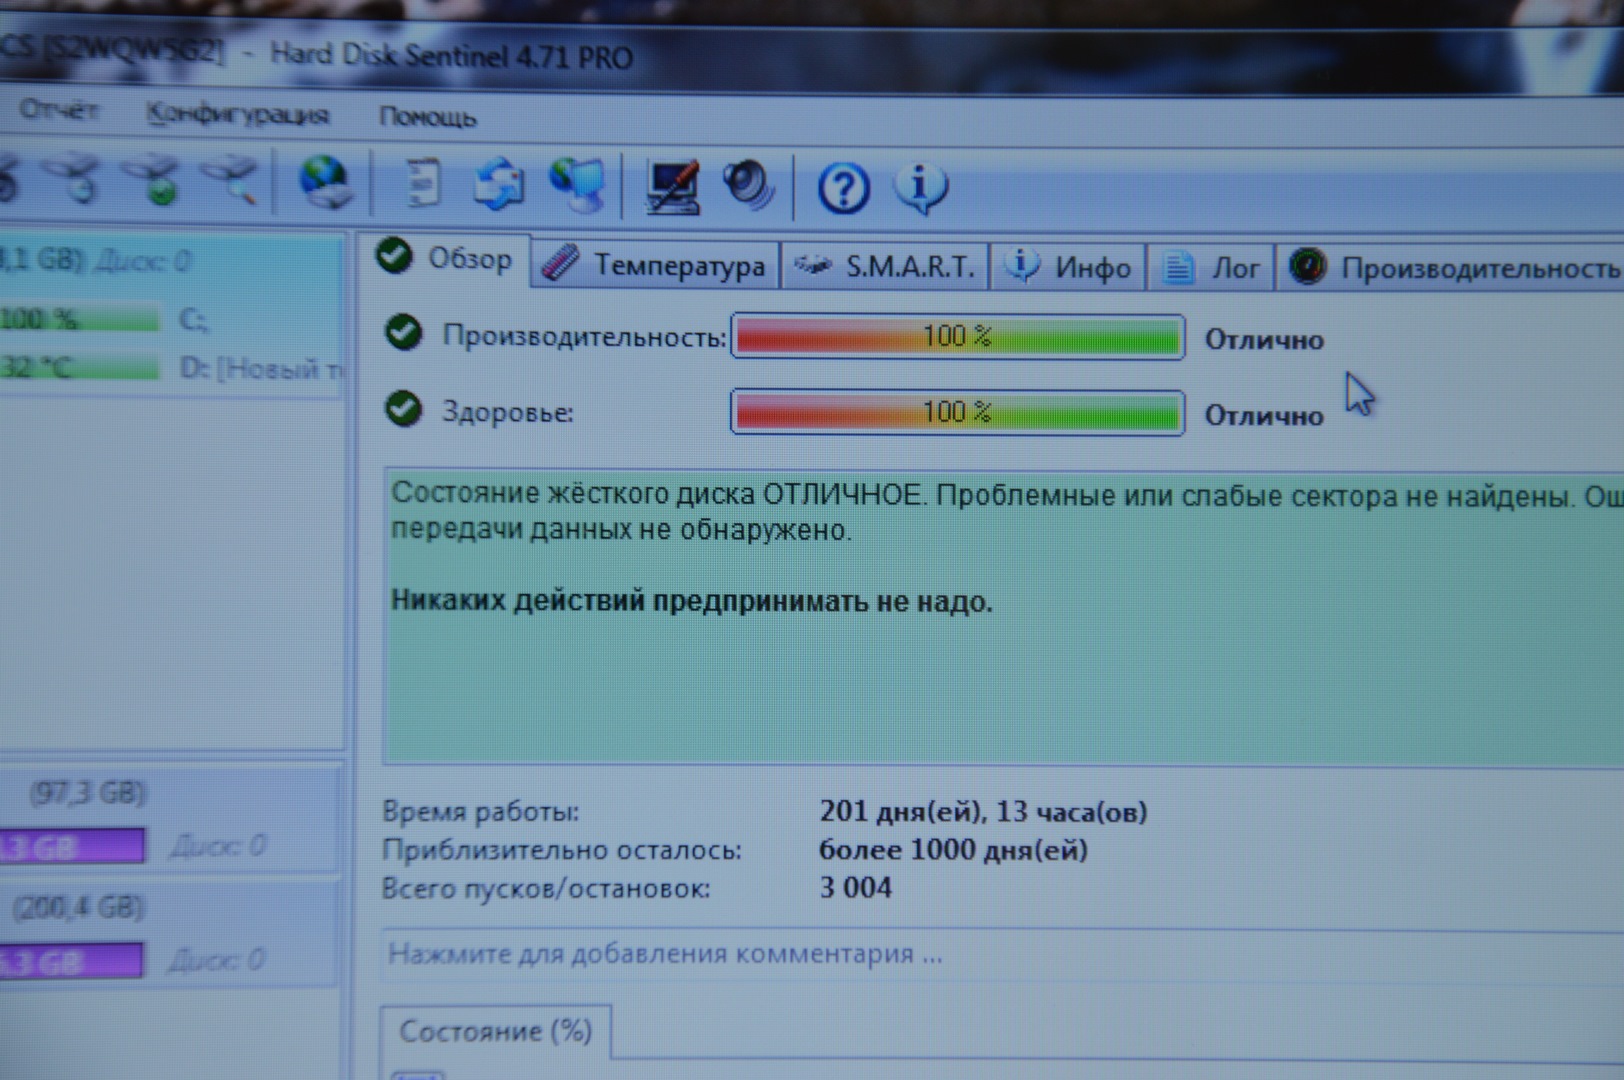The width and height of the screenshot is (1624, 1080).
Task: Open the Помощь menu
Action: click(x=427, y=117)
